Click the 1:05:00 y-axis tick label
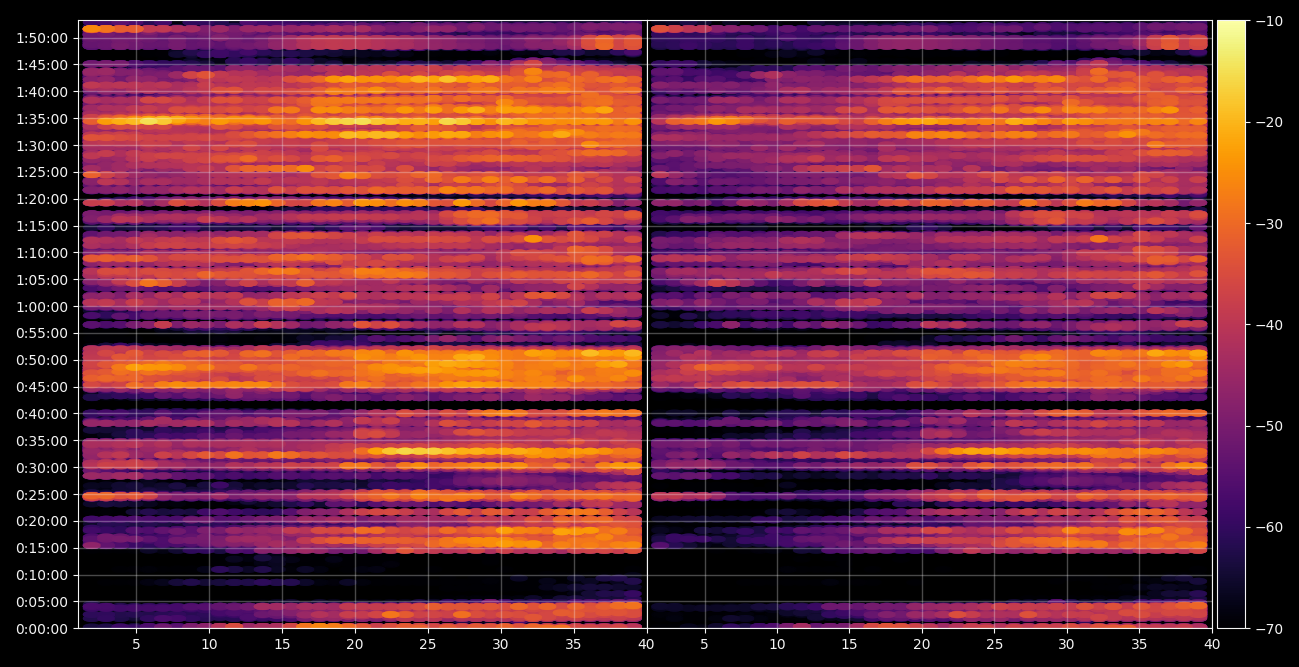This screenshot has width=1299, height=667. 42,280
